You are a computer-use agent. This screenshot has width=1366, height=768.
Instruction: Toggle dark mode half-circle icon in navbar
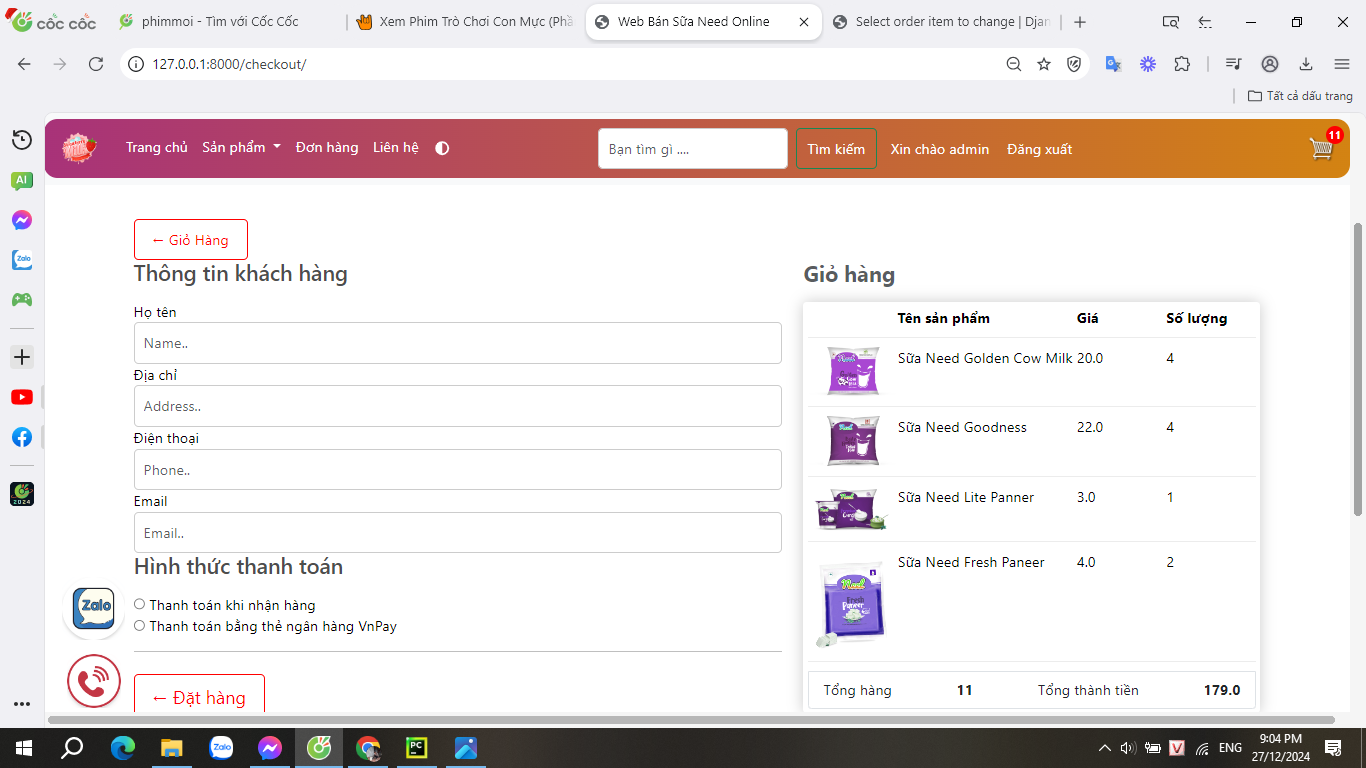pos(442,148)
